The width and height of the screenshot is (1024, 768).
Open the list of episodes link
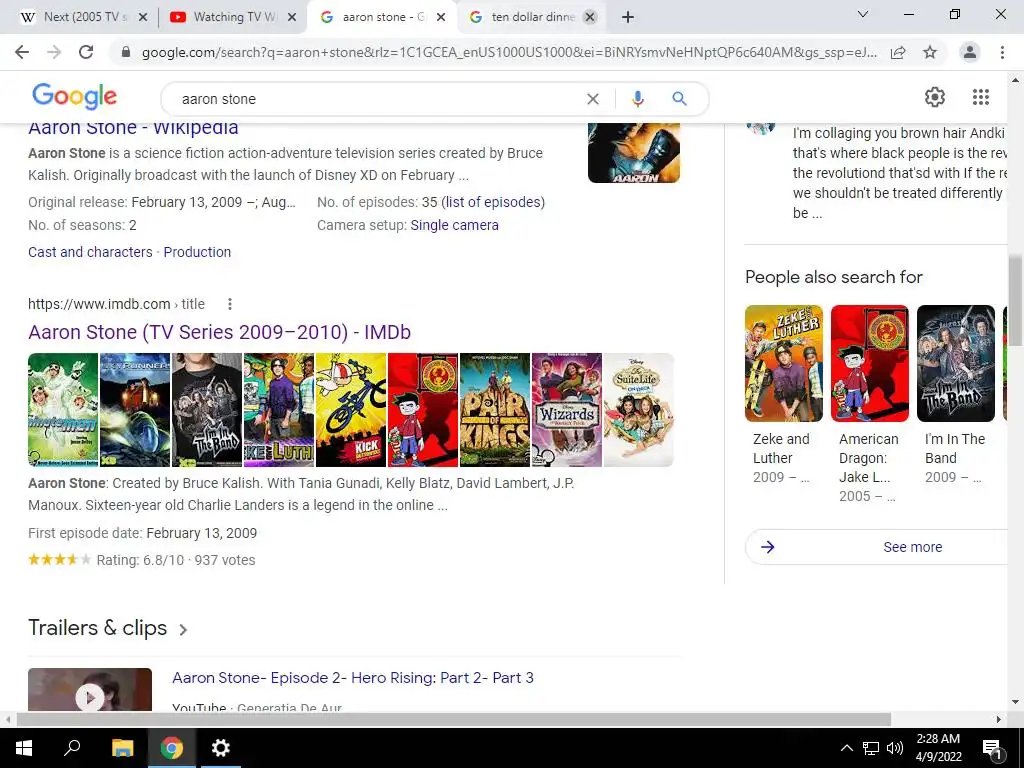click(x=493, y=202)
